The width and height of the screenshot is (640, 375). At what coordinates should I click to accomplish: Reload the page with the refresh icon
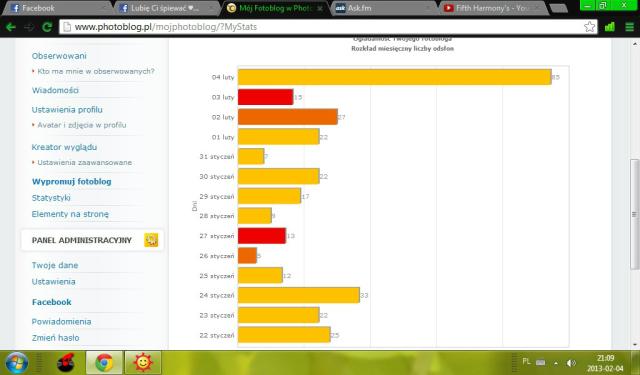pyautogui.click(x=47, y=27)
